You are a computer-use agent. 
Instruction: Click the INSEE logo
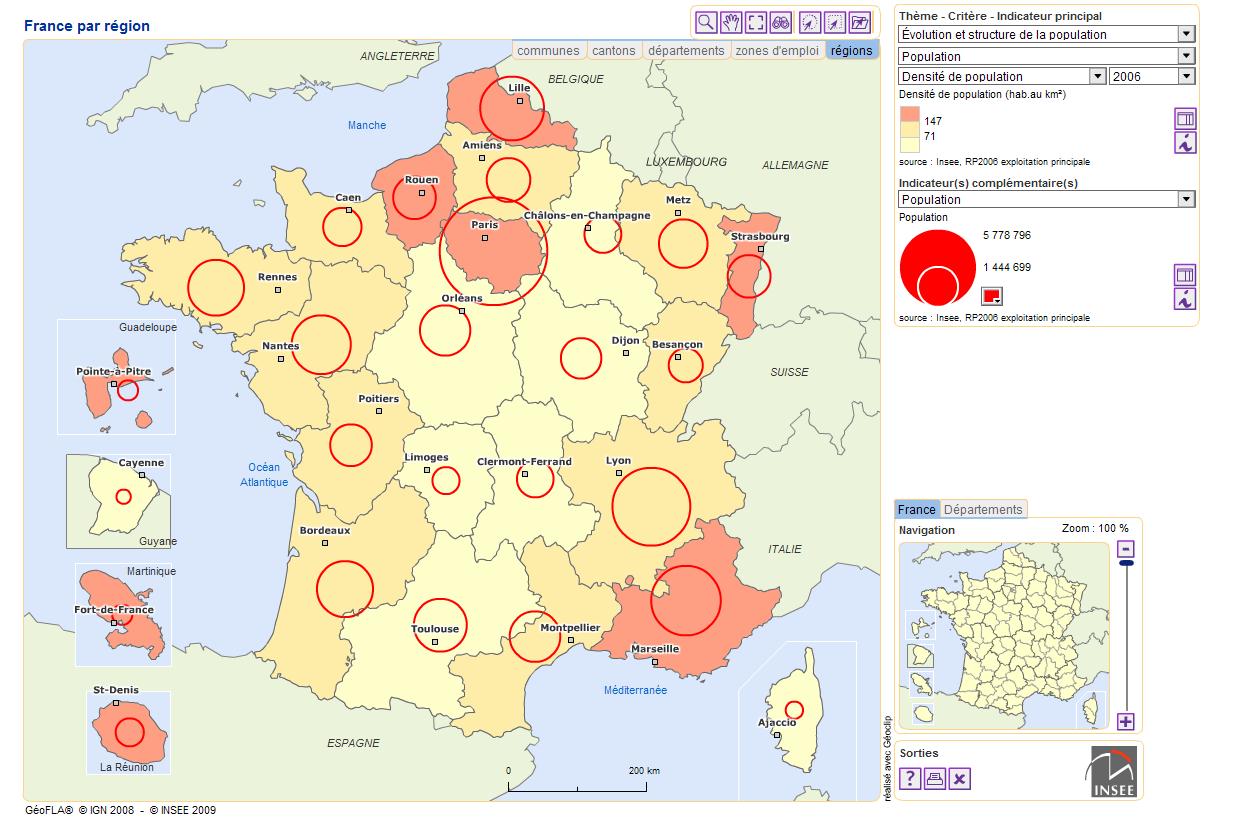(1113, 771)
